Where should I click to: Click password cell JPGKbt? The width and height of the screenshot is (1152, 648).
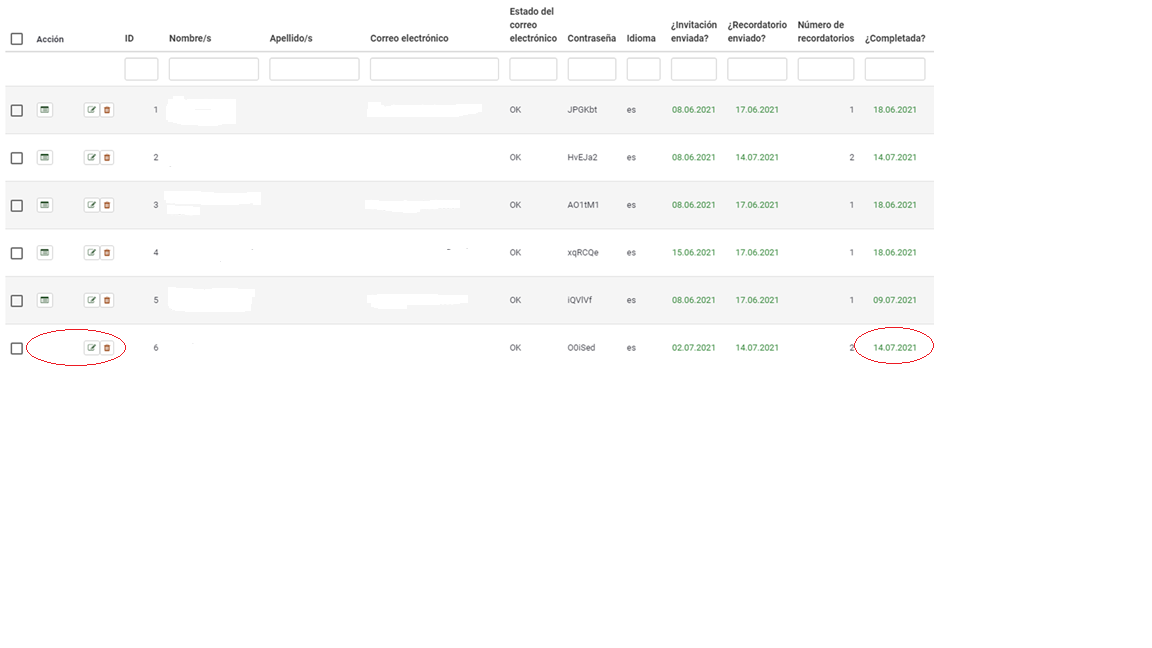click(582, 109)
